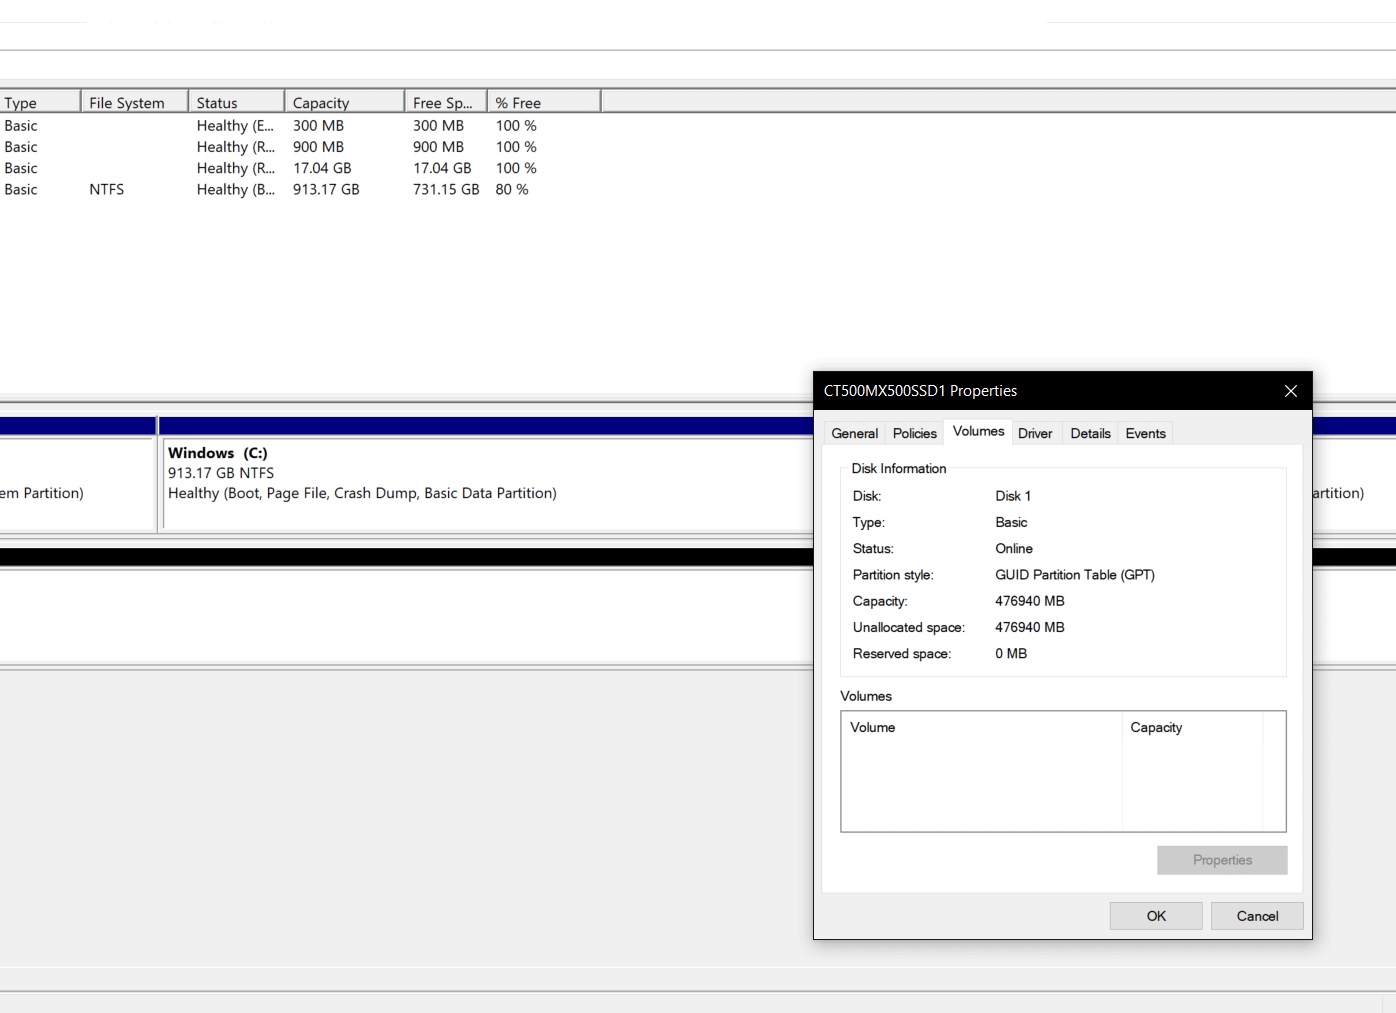Screen dimensions: 1396x1013
Task: Select the 300 MB capacity volume row
Action: click(300, 125)
